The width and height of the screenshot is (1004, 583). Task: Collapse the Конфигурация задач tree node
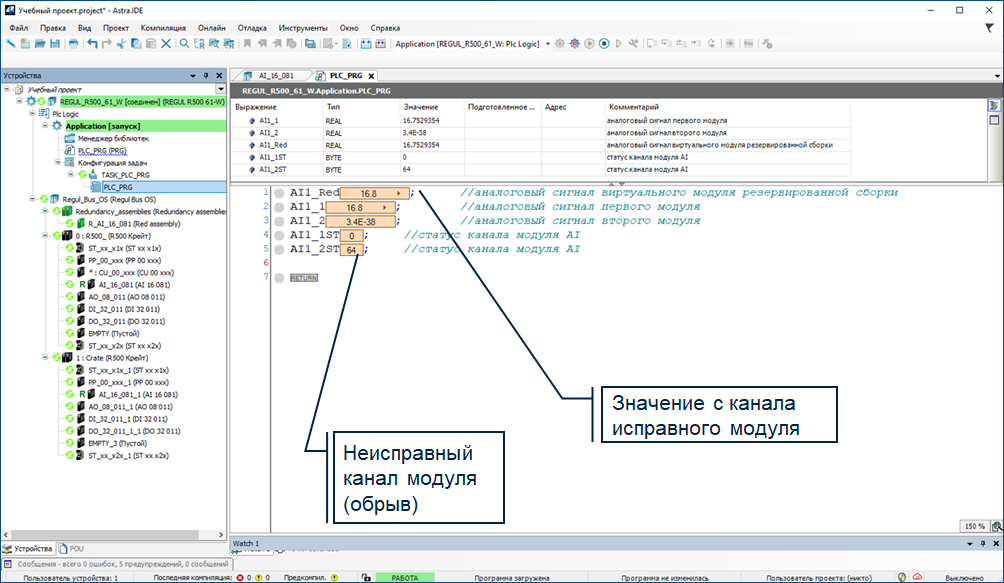[56, 162]
